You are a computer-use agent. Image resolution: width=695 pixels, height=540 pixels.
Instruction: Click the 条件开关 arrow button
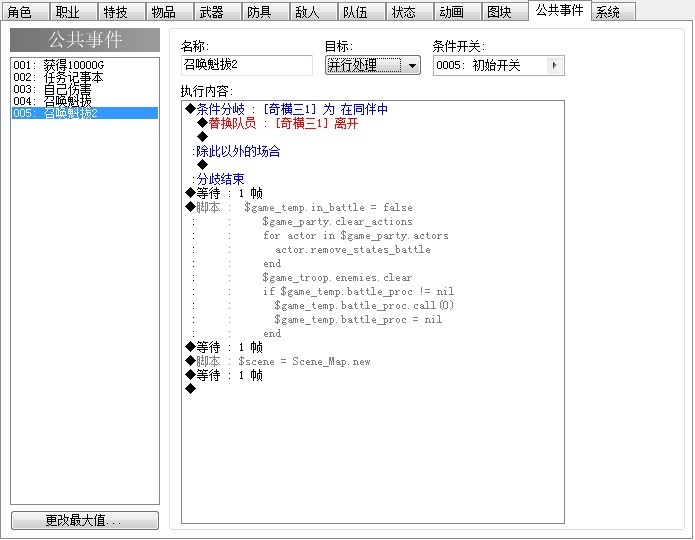point(554,65)
